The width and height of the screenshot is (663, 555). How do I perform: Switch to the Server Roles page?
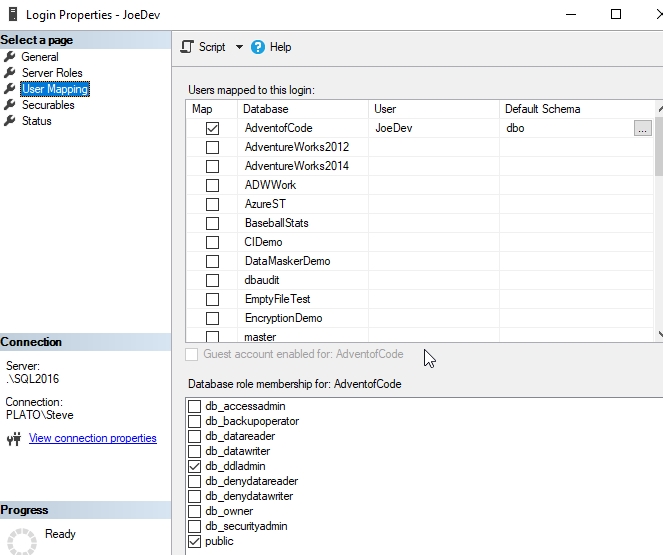coord(52,73)
